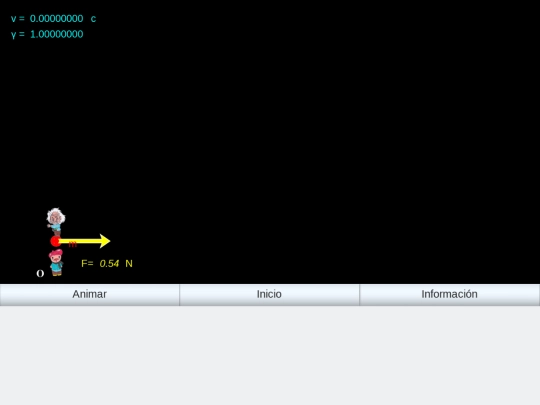Viewport: 540px width, 405px height.
Task: Click the F= force label
Action: (x=87, y=264)
